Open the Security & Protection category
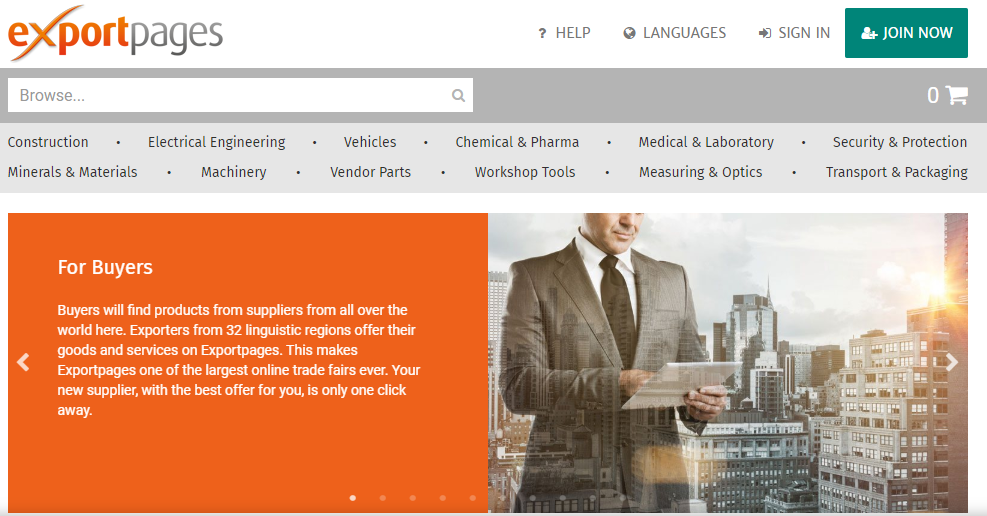Screen dimensions: 987x516 tap(900, 142)
